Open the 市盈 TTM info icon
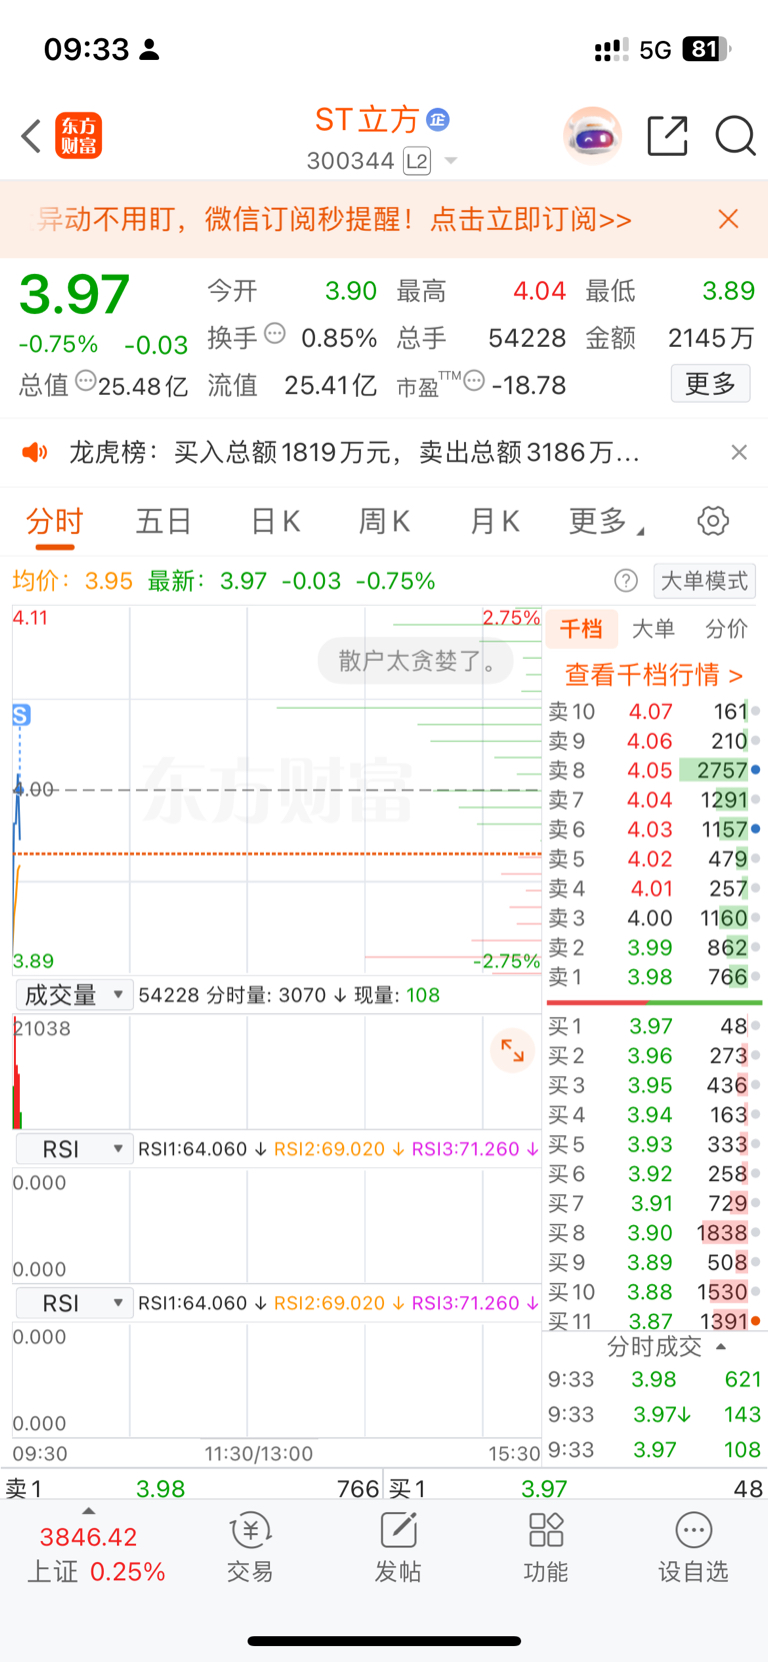Viewport: 768px width, 1663px height. tap(475, 380)
